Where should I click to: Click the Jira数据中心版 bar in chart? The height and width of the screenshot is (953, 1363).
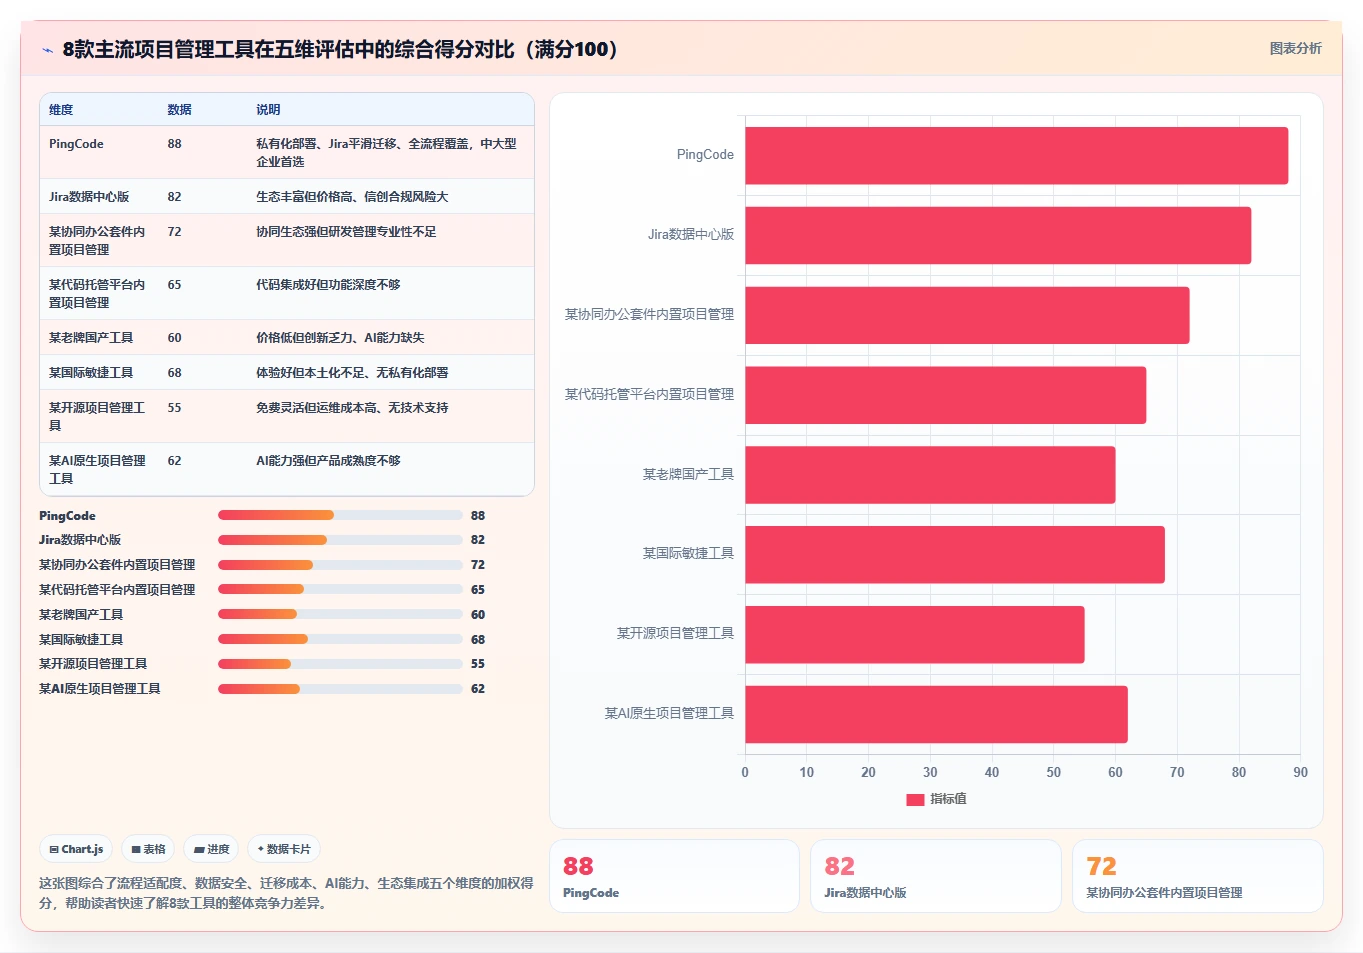point(998,235)
